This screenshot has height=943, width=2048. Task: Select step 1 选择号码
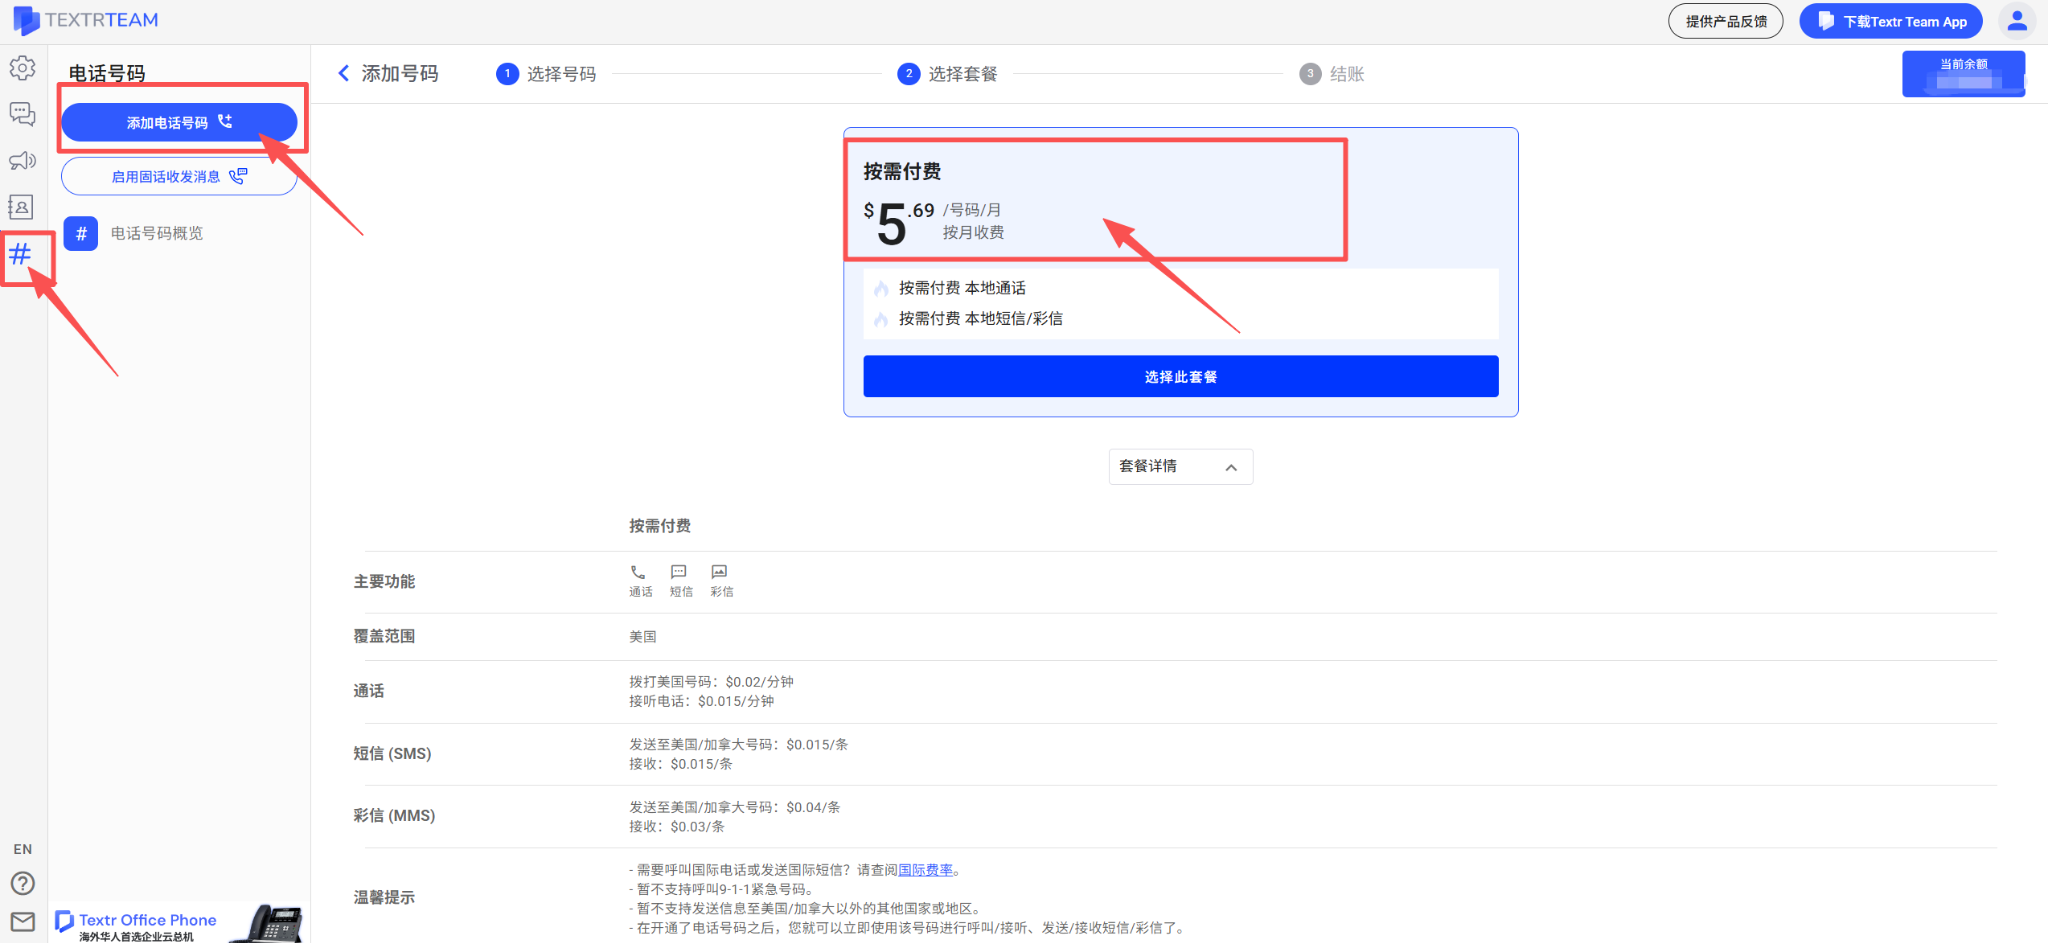[546, 73]
